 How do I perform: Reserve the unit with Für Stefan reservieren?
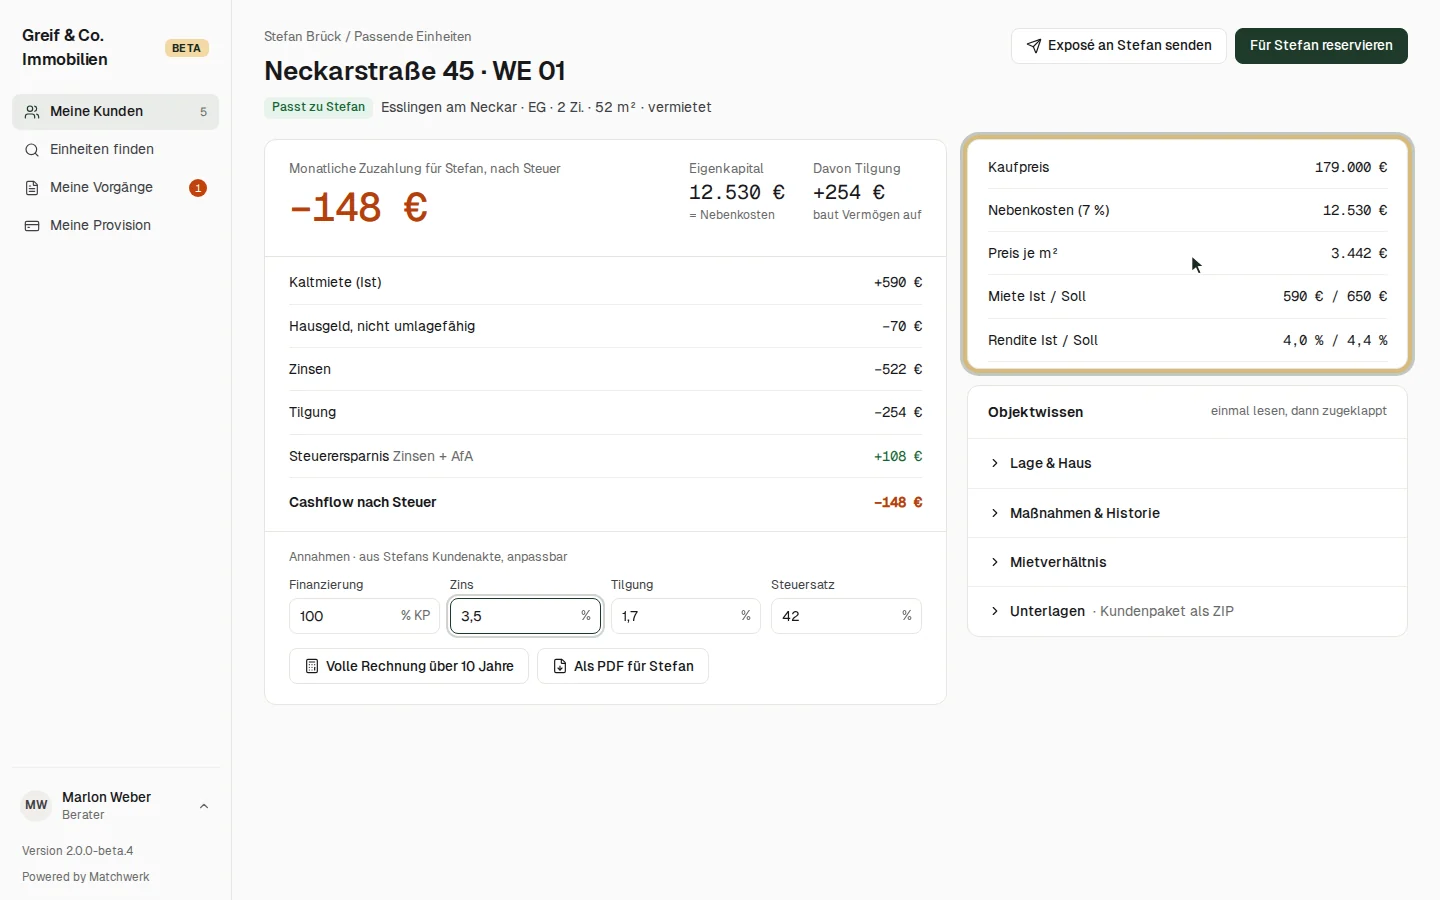1321,46
